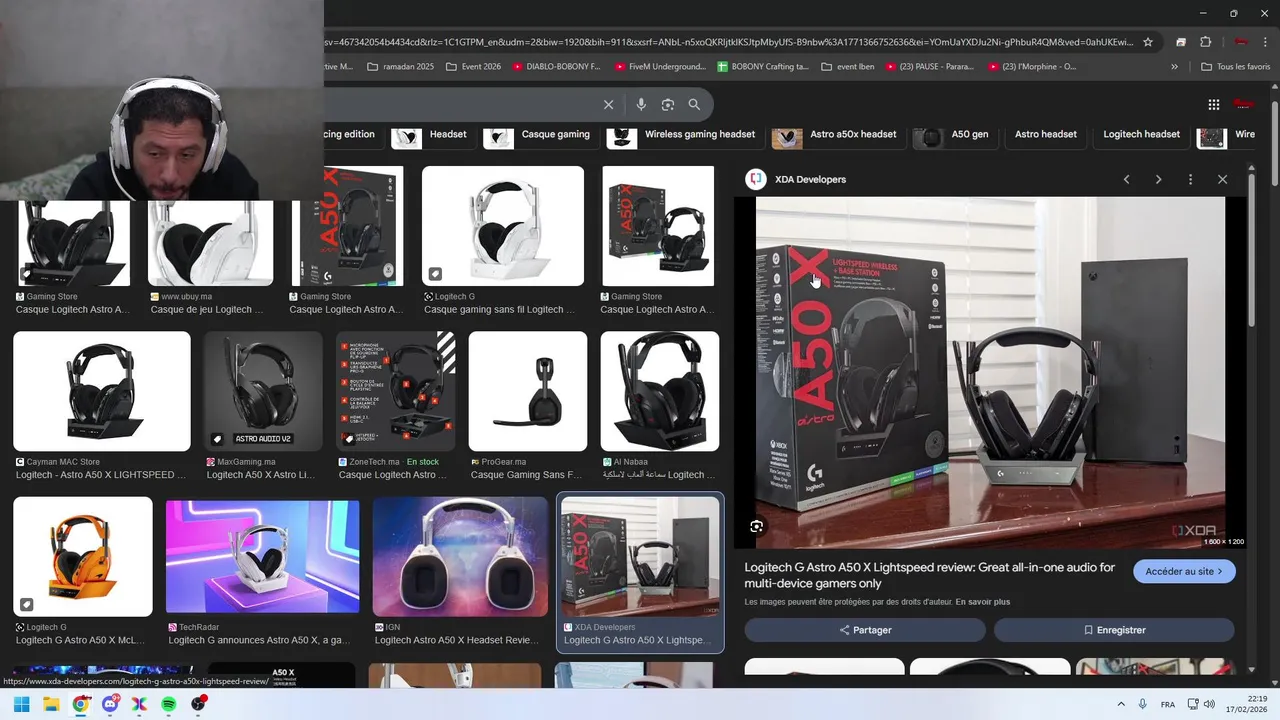Click the preview panel vertical scrollbar
Viewport: 1280px width, 720px height.
point(1252,250)
